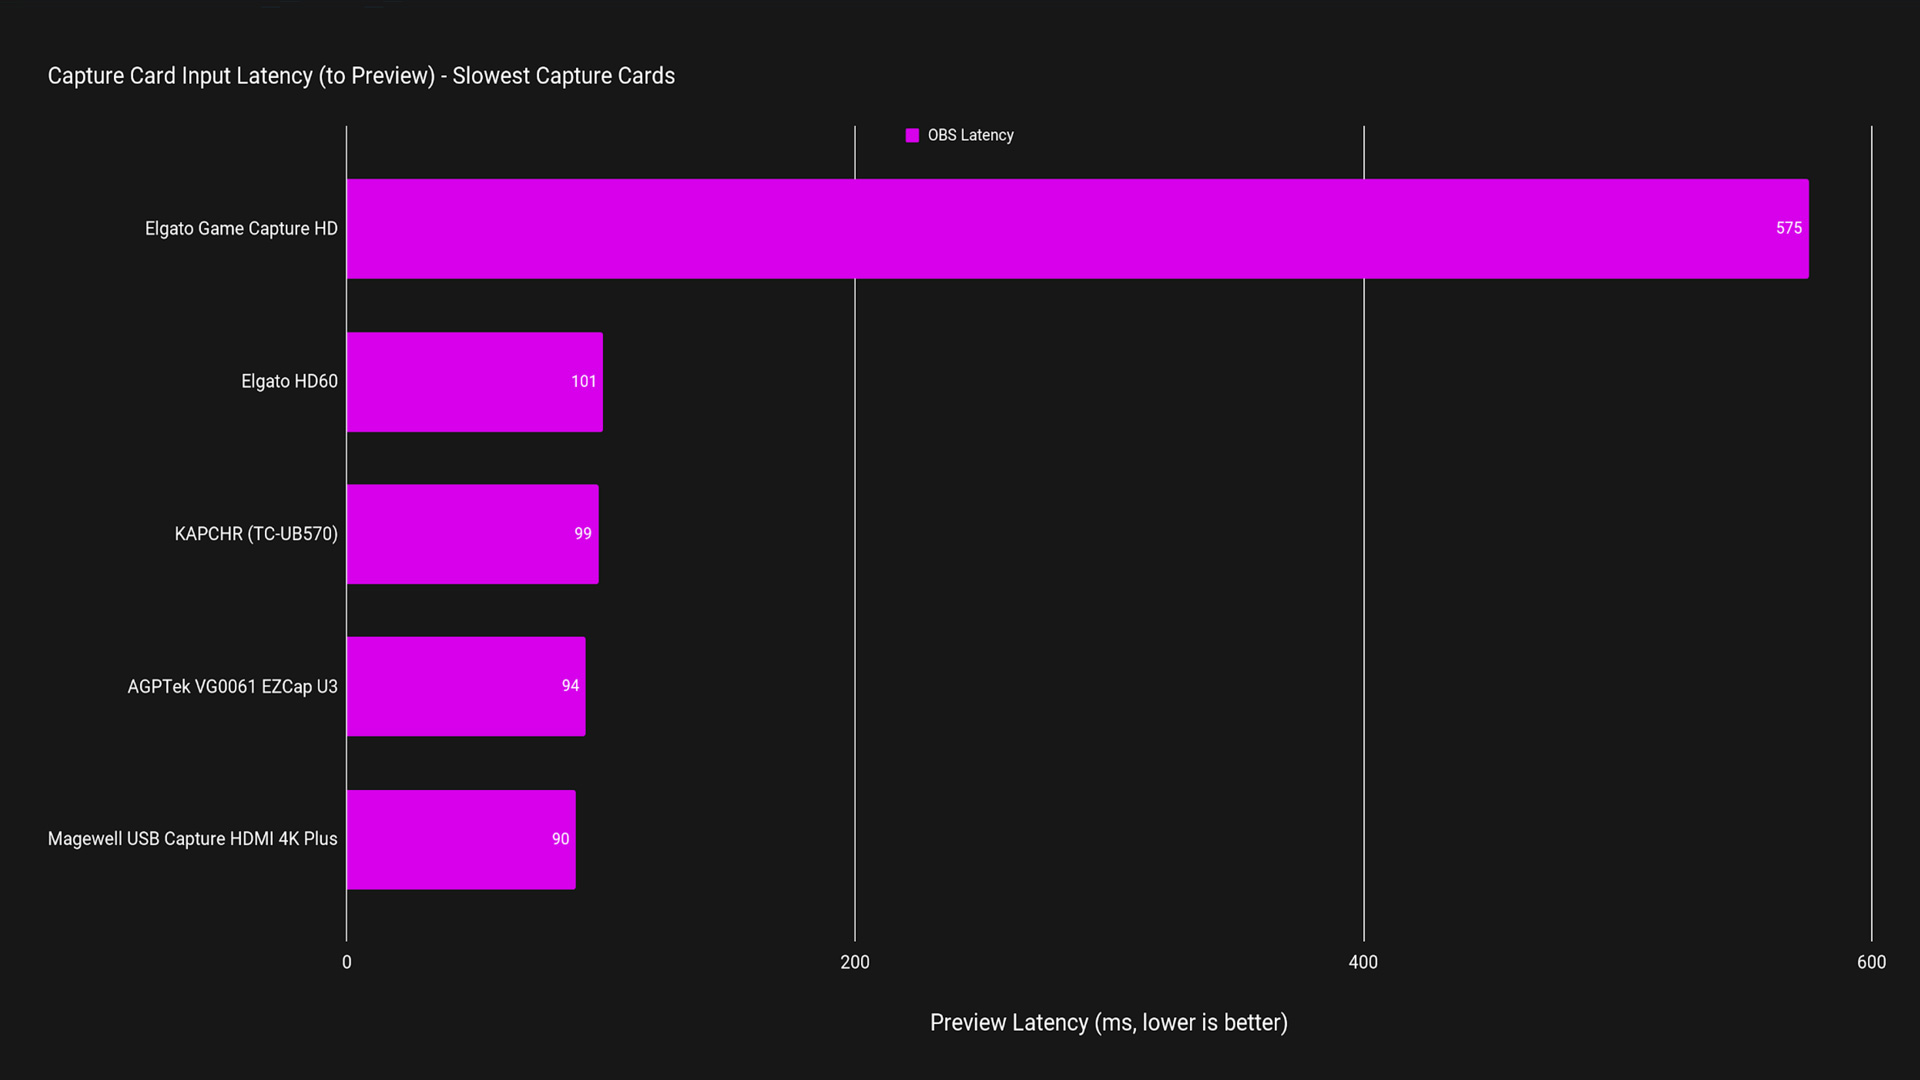Click the 200 tick on the x-axis
1920x1080 pixels.
tap(855, 962)
